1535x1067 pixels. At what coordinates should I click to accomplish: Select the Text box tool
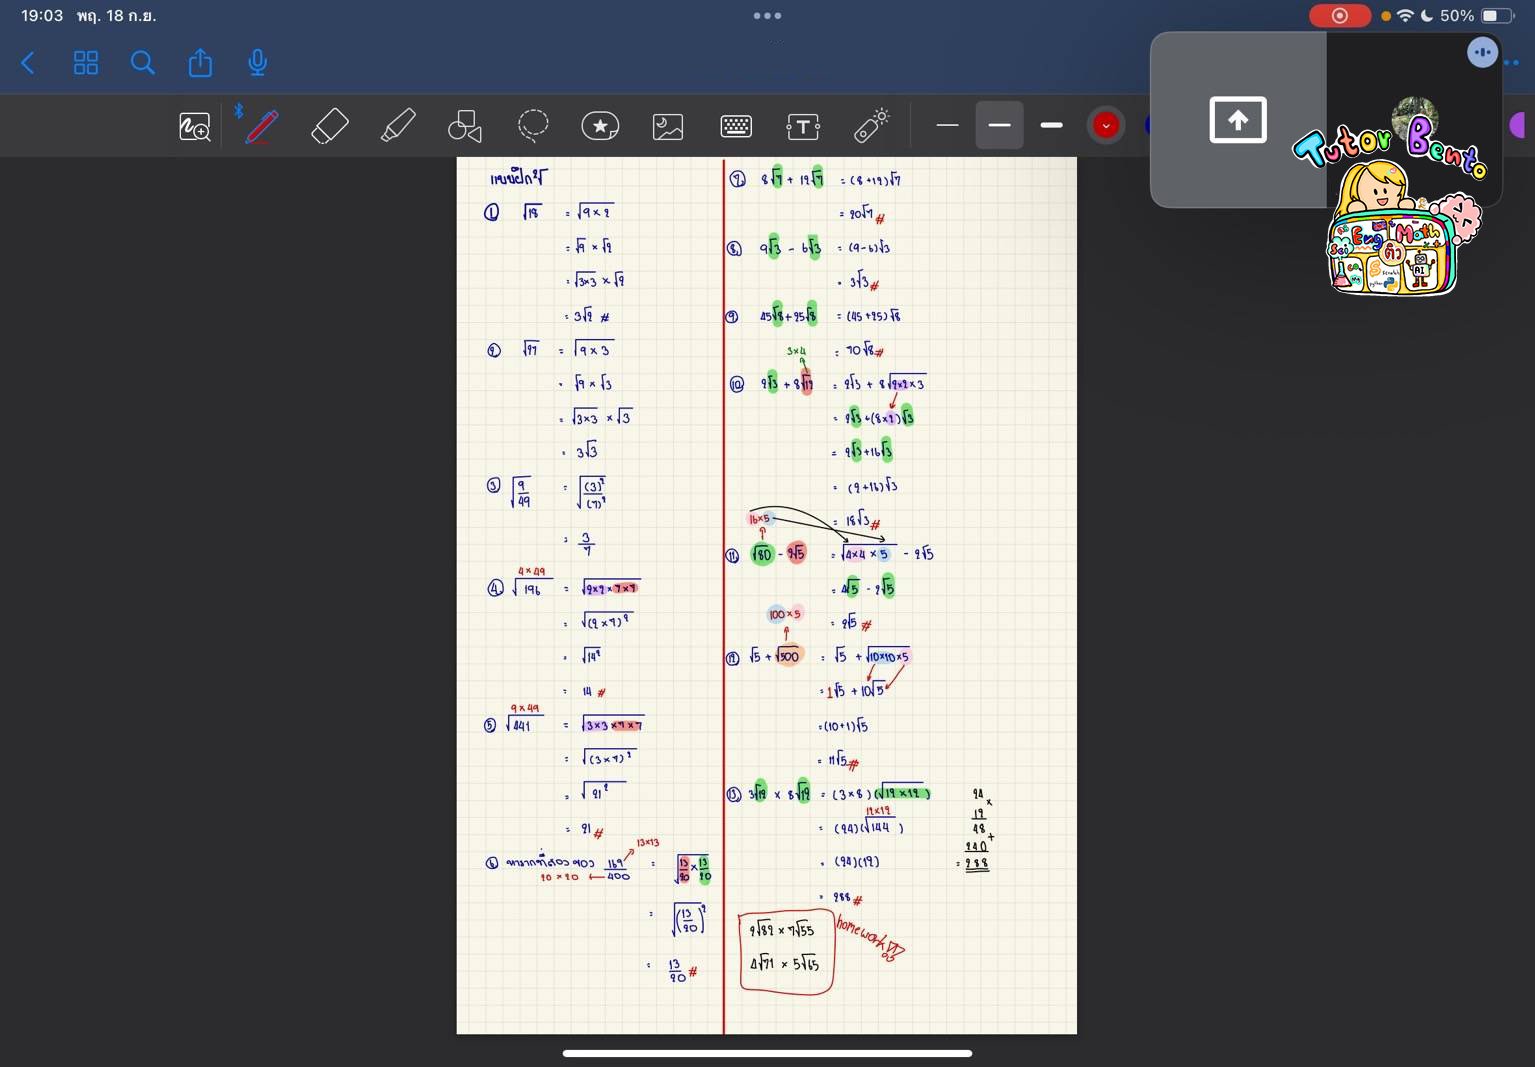(803, 127)
